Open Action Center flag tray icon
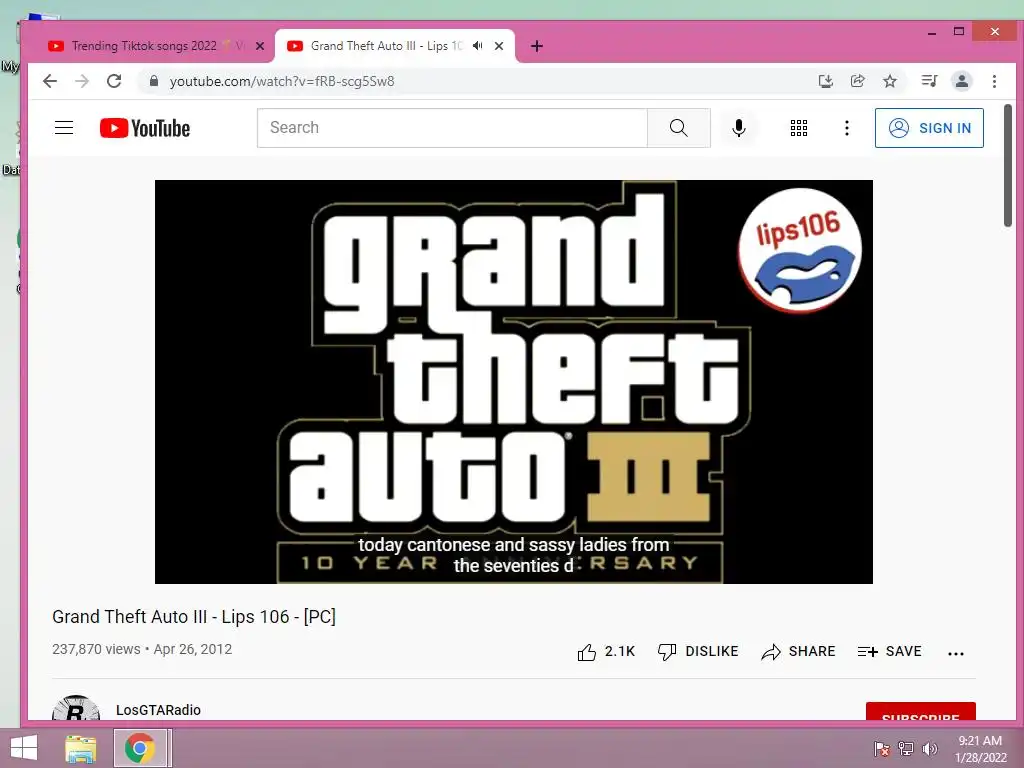The width and height of the screenshot is (1024, 768). [881, 749]
